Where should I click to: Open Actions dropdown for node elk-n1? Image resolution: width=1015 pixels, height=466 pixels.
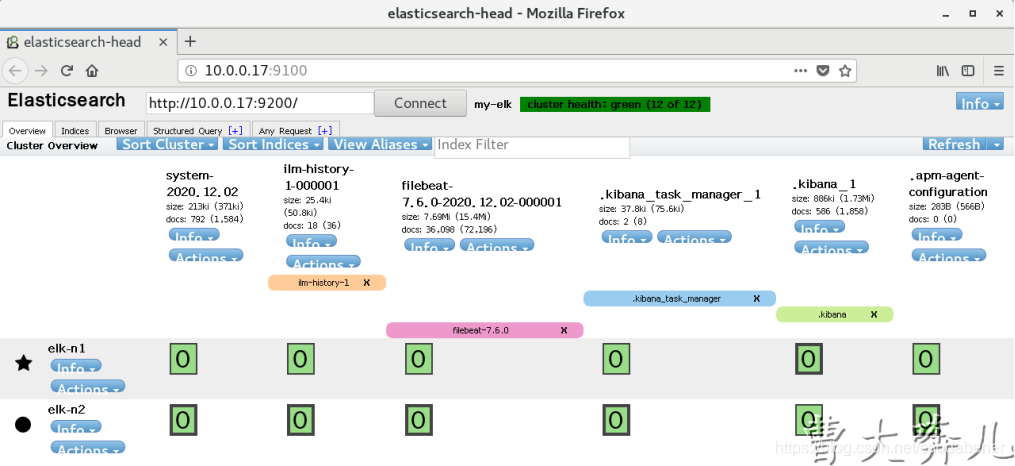point(88,387)
